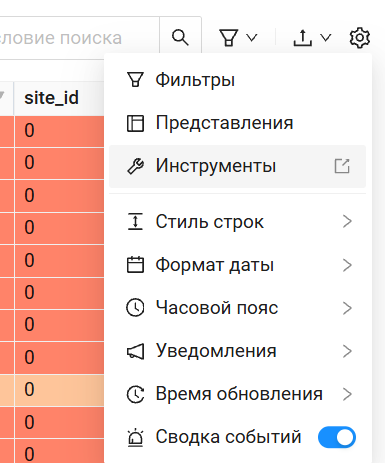Expand the Часовой пояс arrow
Screen dimensions: 385x463
tap(347, 308)
